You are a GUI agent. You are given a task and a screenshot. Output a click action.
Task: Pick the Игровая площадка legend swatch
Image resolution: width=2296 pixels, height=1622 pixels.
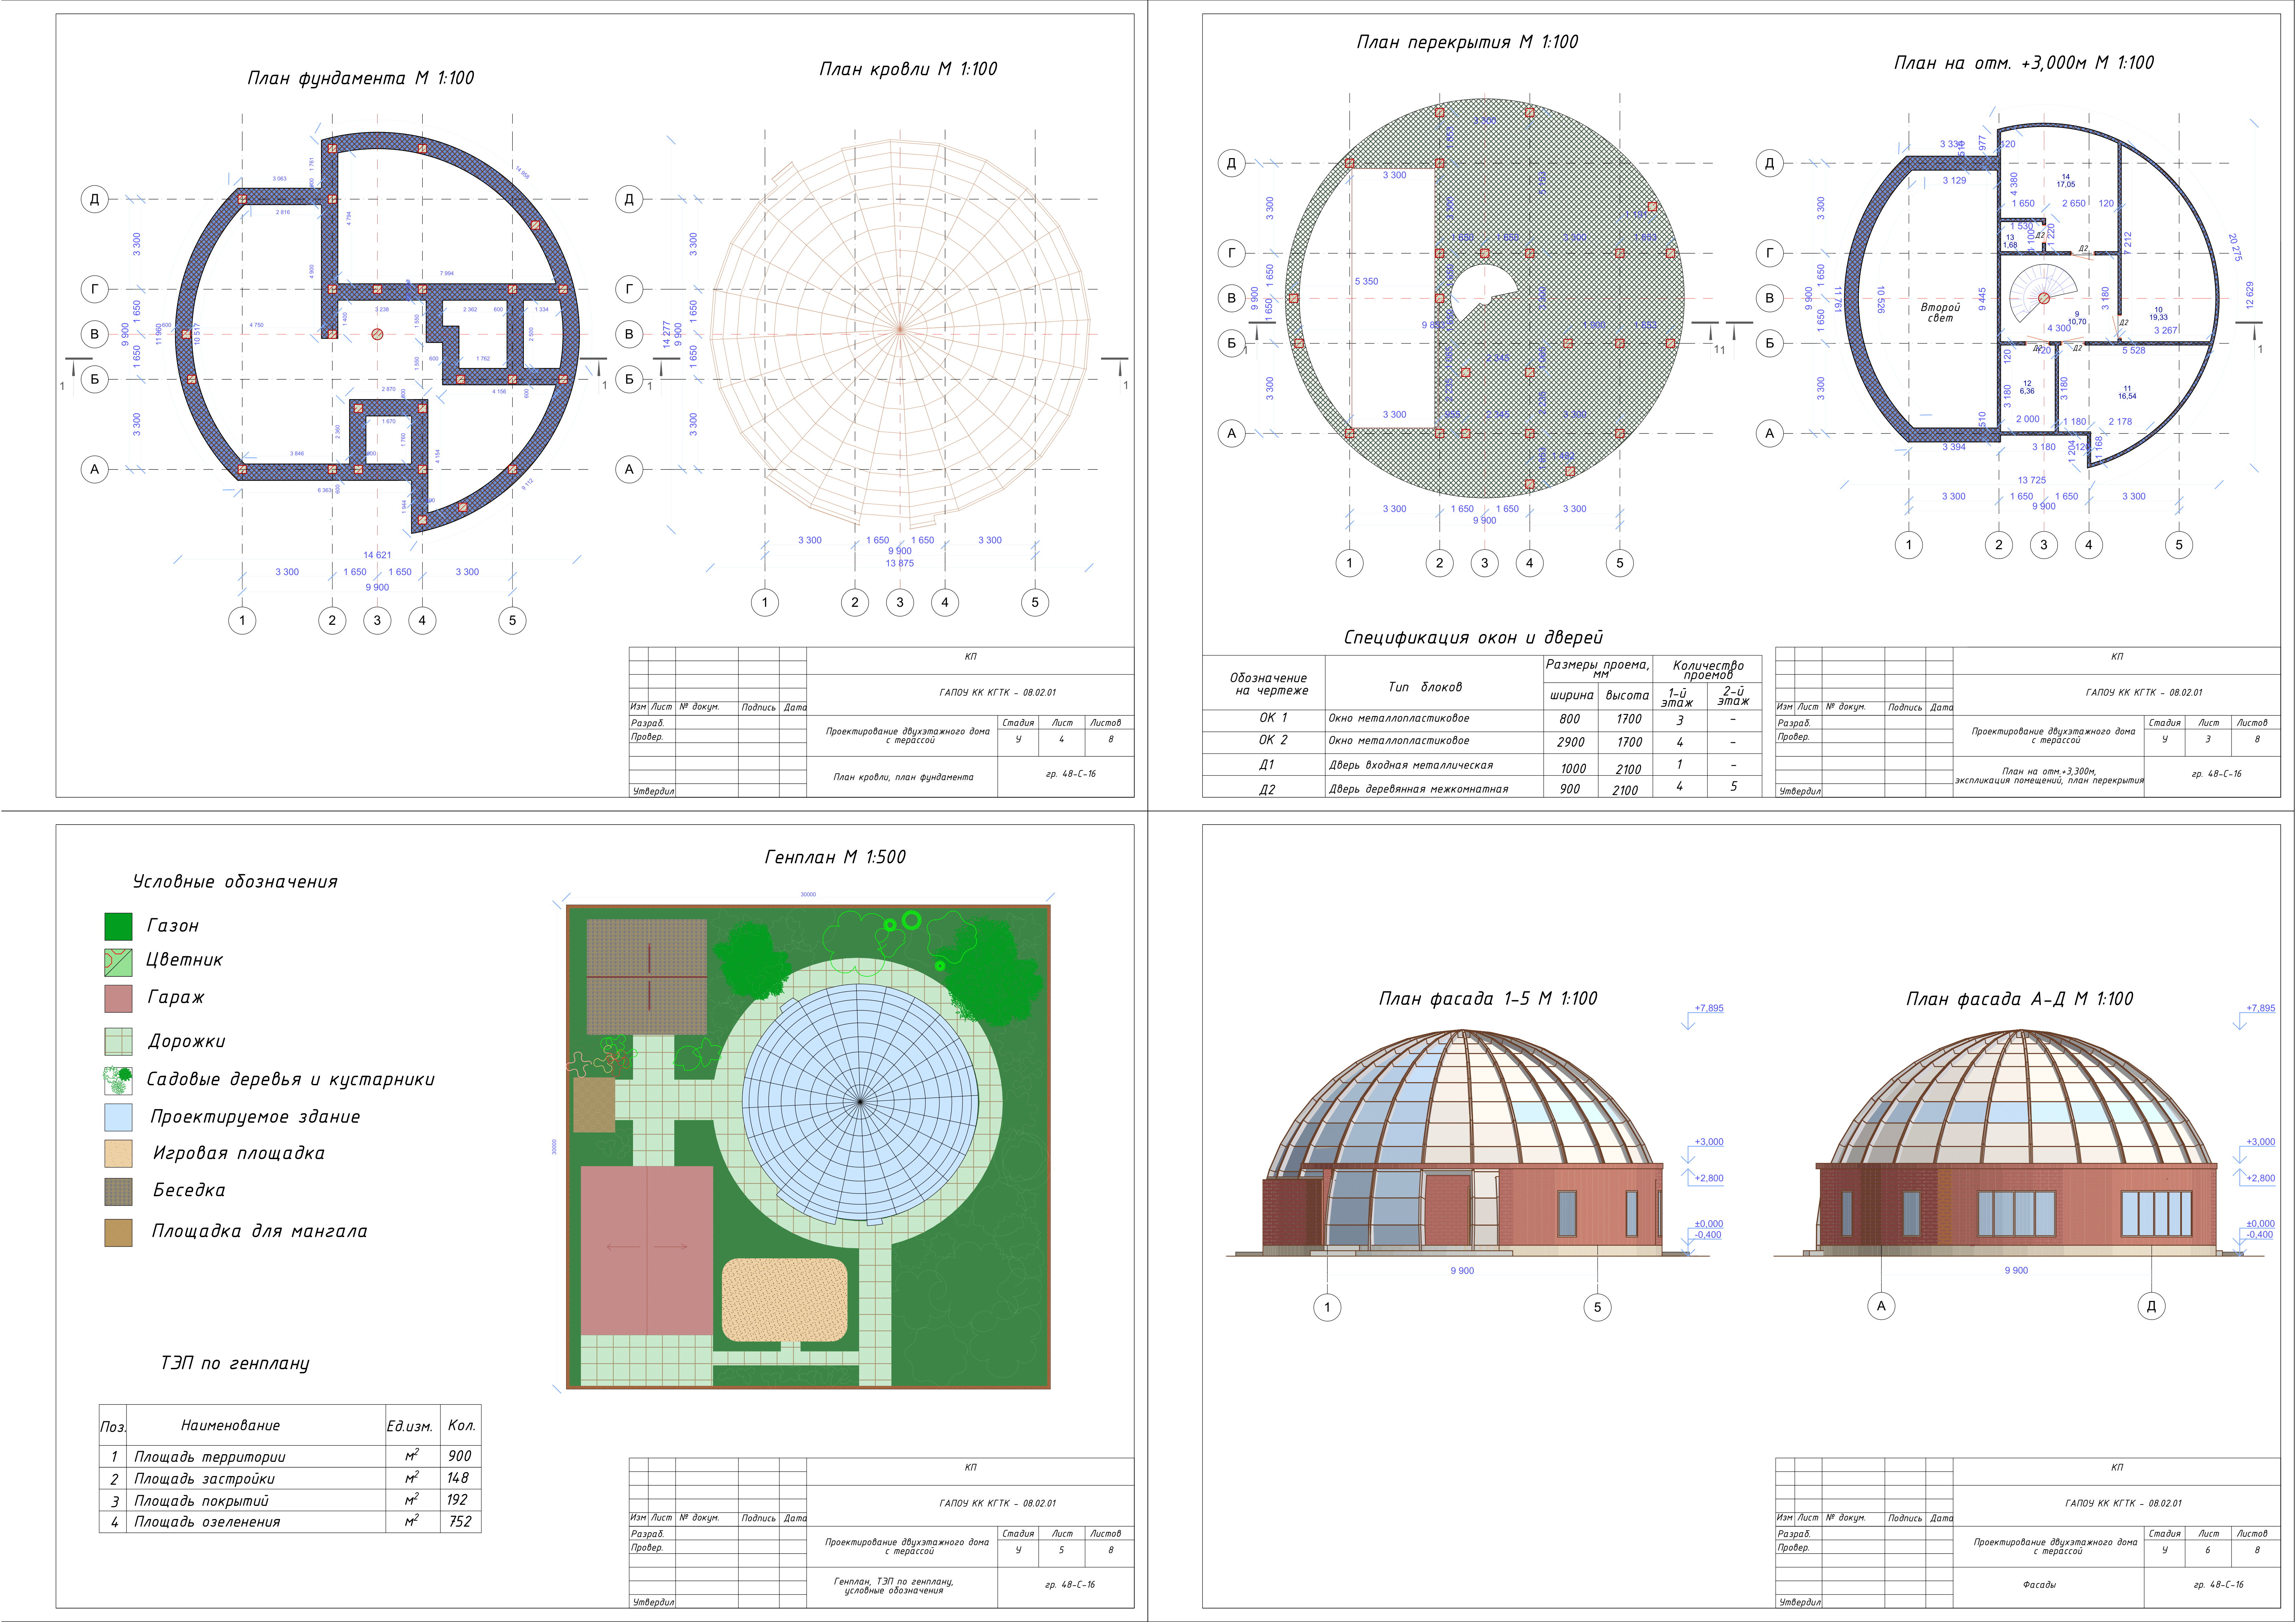click(x=118, y=1153)
